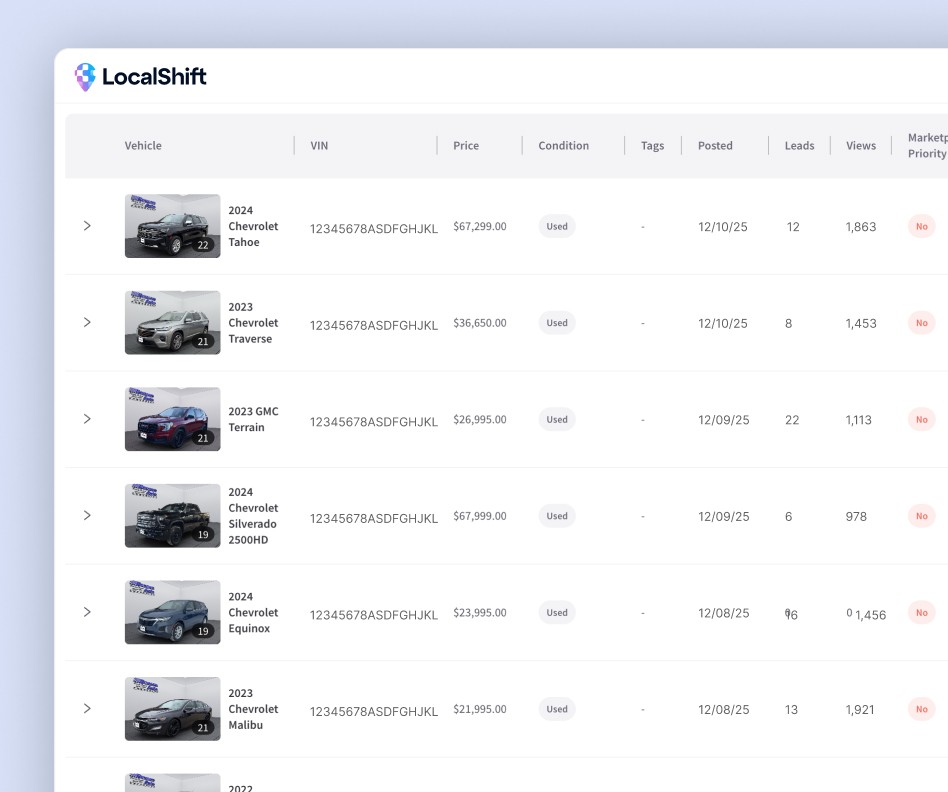Click the Malibu posted date 12/08/25
Viewport: 948px width, 792px height.
coord(724,709)
